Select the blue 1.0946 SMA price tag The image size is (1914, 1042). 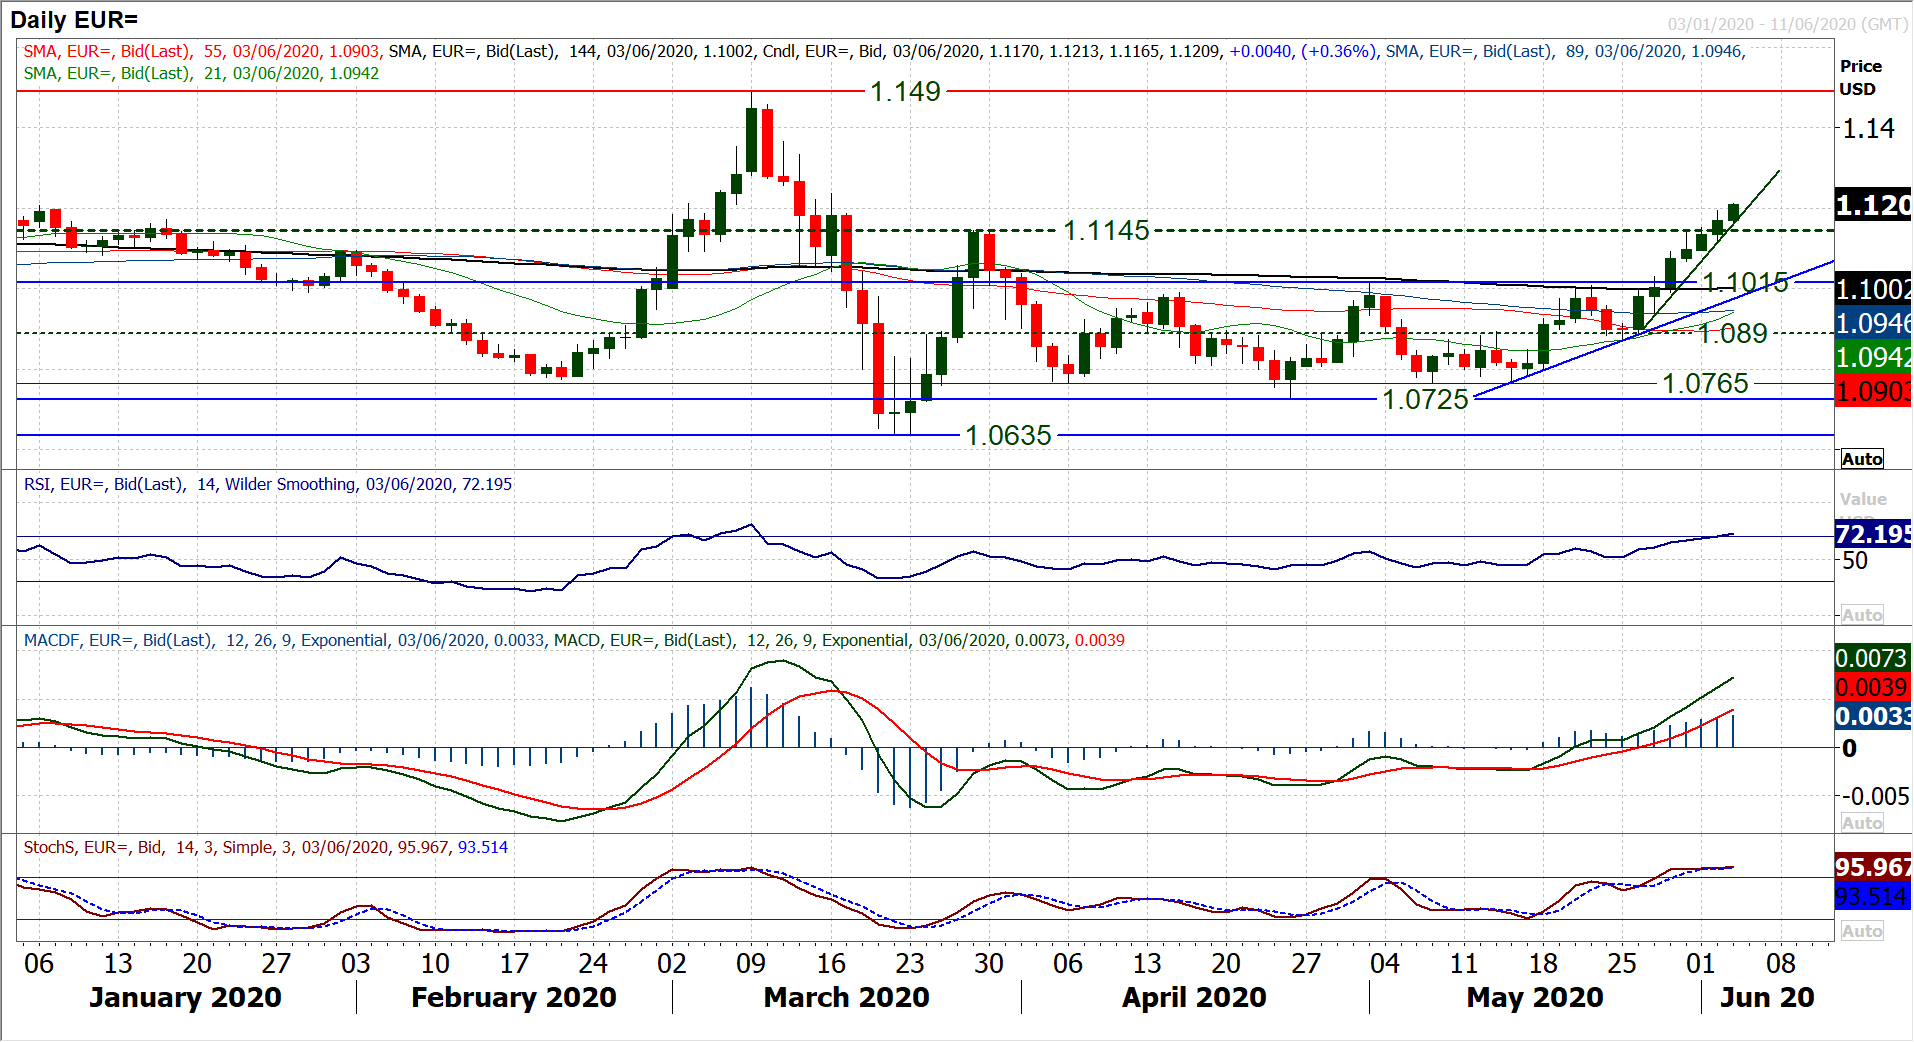click(1873, 323)
